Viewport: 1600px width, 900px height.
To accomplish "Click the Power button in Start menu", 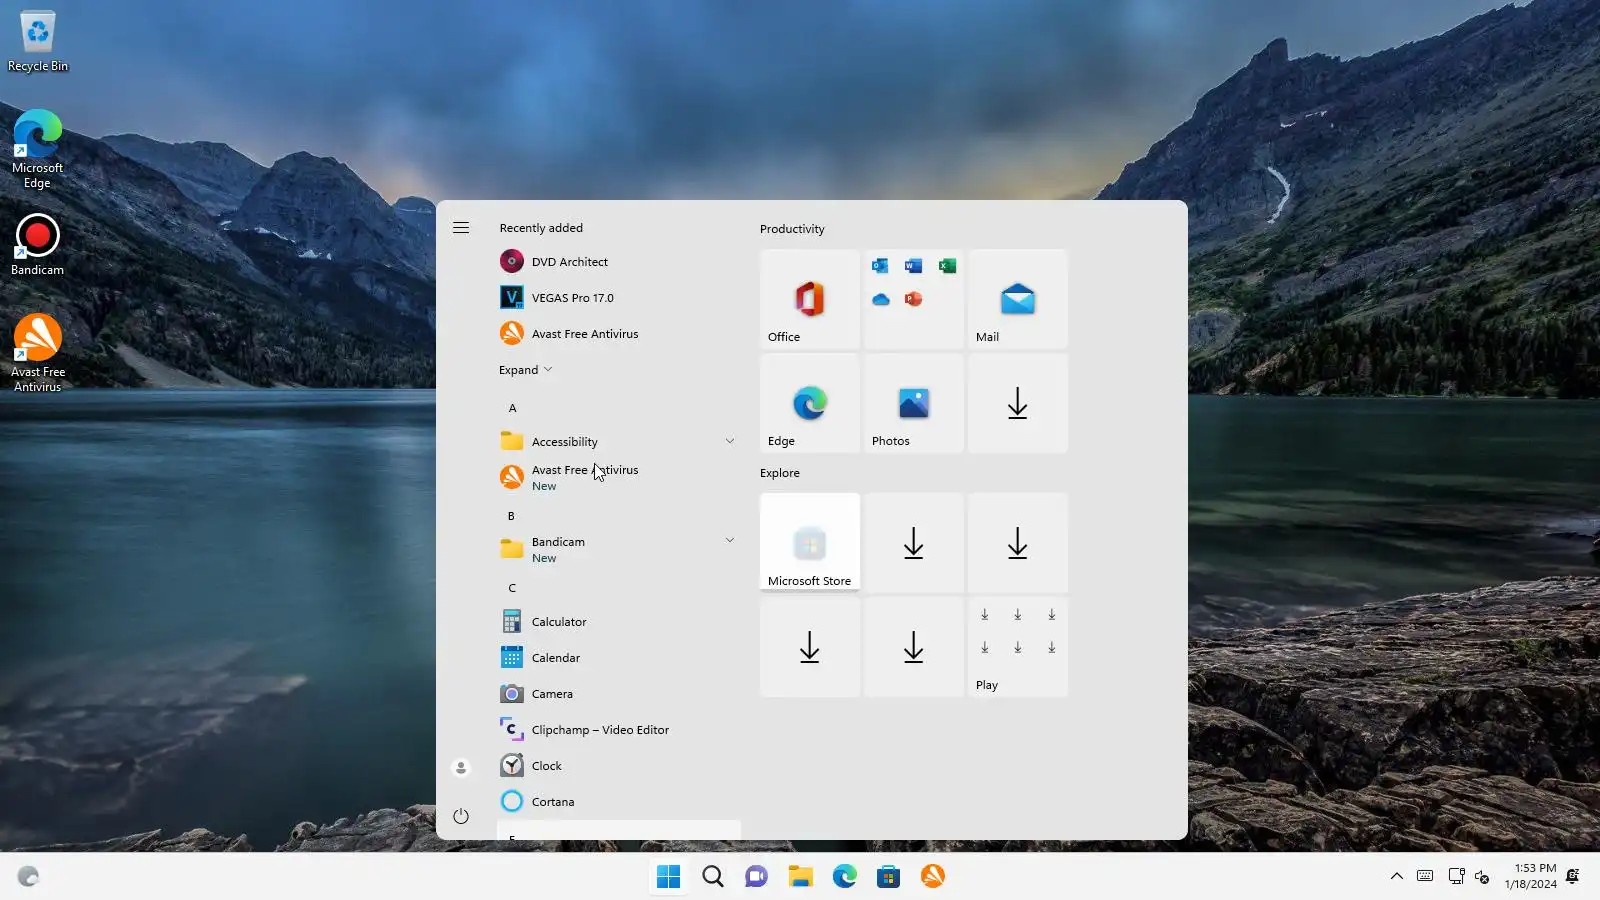I will 461,816.
